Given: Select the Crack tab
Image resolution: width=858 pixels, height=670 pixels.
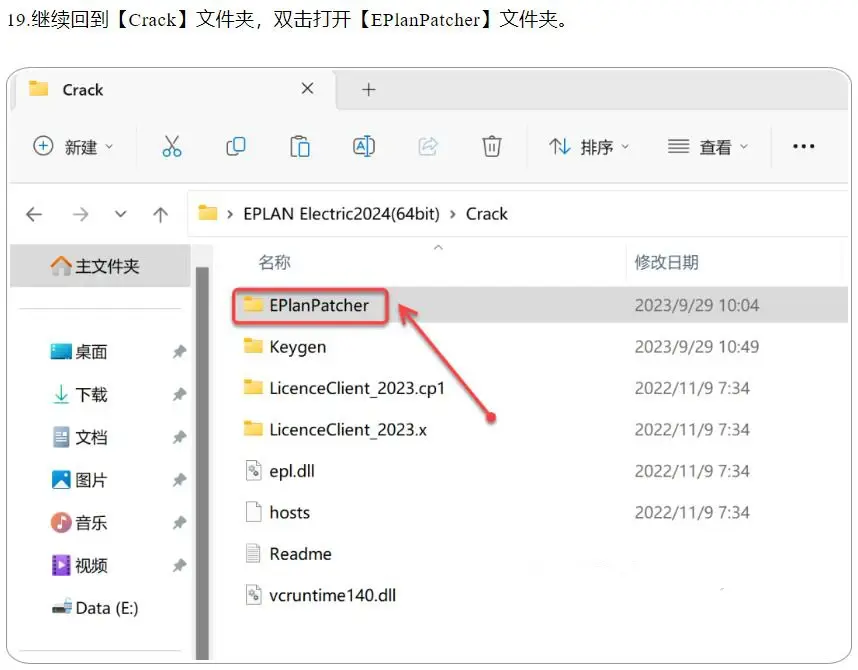Looking at the screenshot, I should [170, 89].
